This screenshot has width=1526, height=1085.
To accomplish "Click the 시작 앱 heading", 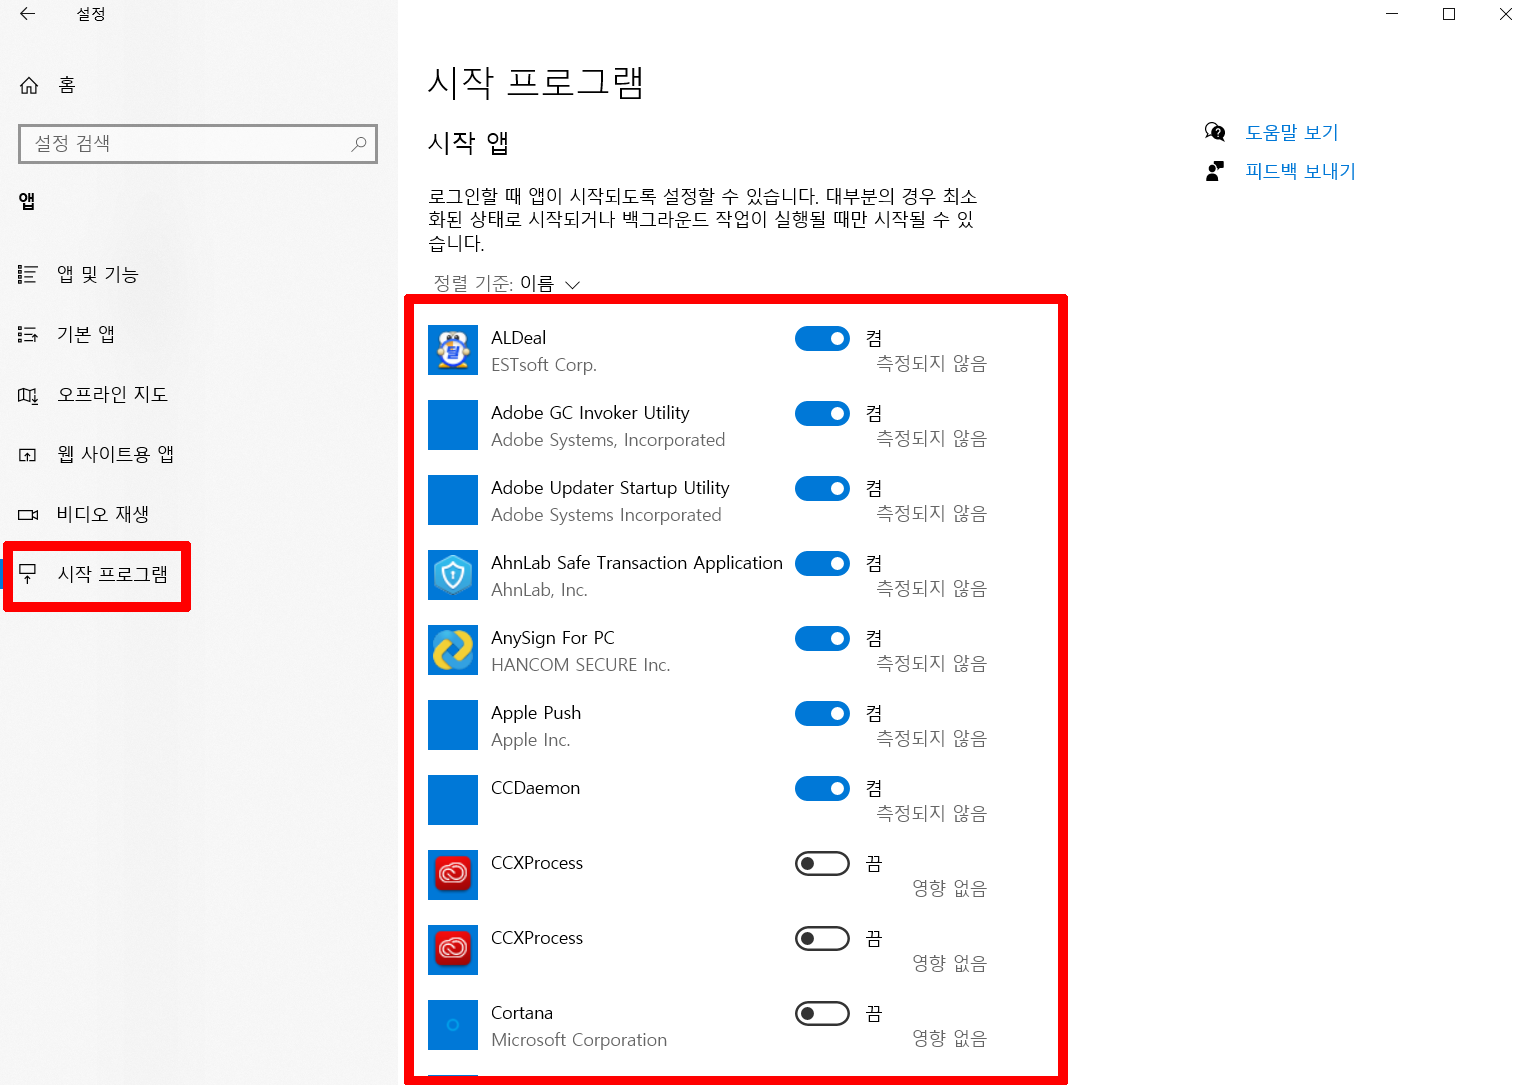I will tap(469, 143).
